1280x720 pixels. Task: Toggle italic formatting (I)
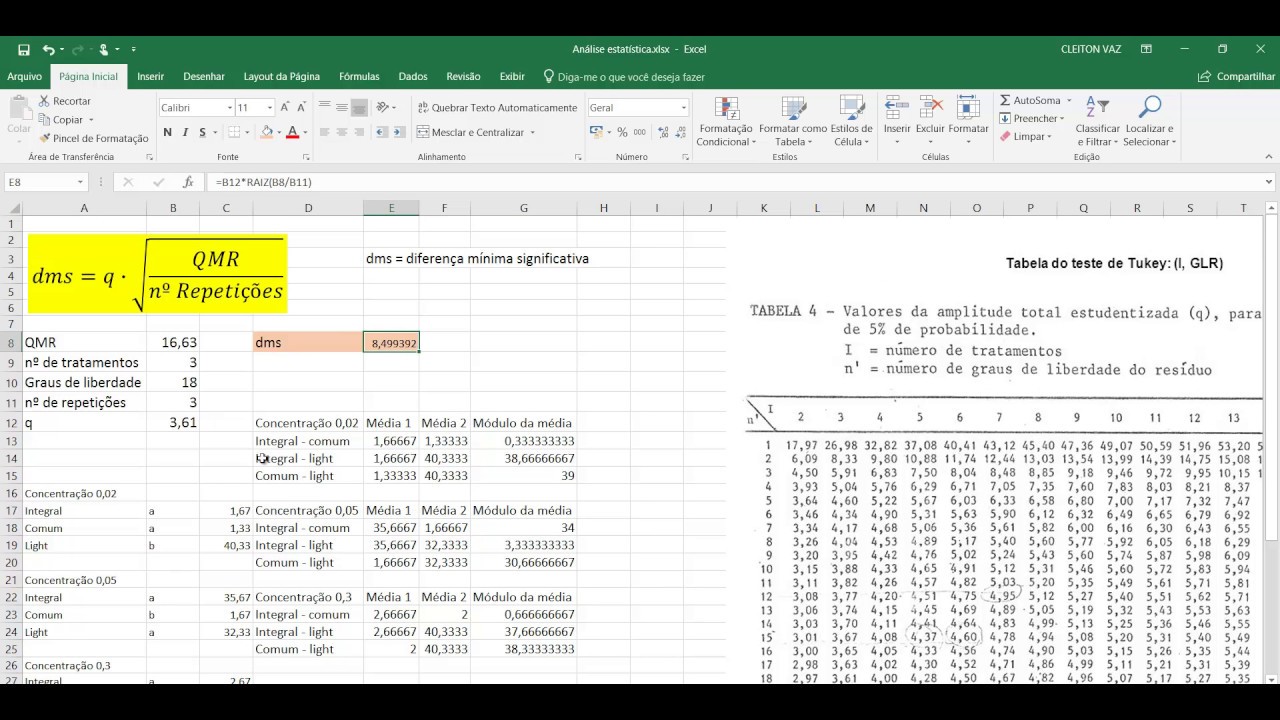[185, 132]
